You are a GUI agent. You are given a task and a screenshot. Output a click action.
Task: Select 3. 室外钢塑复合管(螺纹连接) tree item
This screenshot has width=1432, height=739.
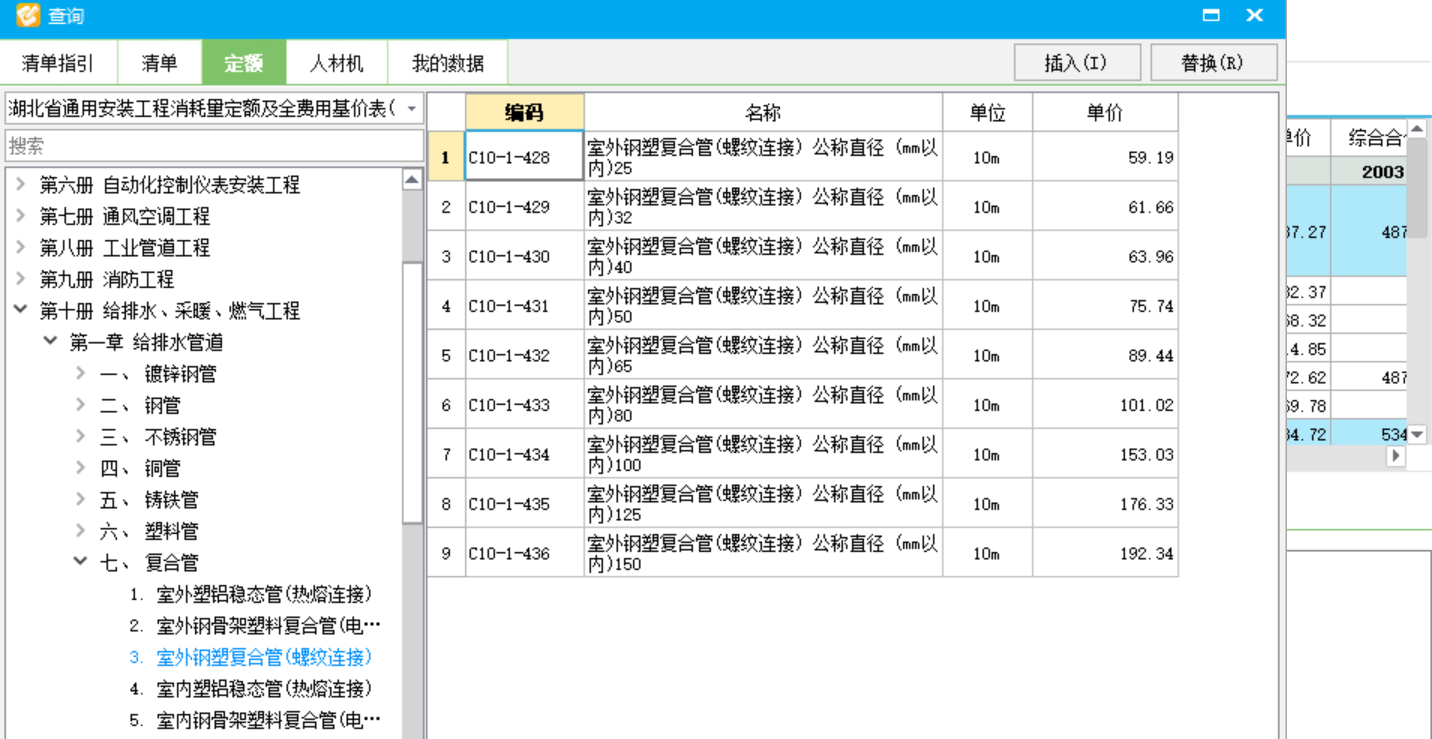point(251,657)
